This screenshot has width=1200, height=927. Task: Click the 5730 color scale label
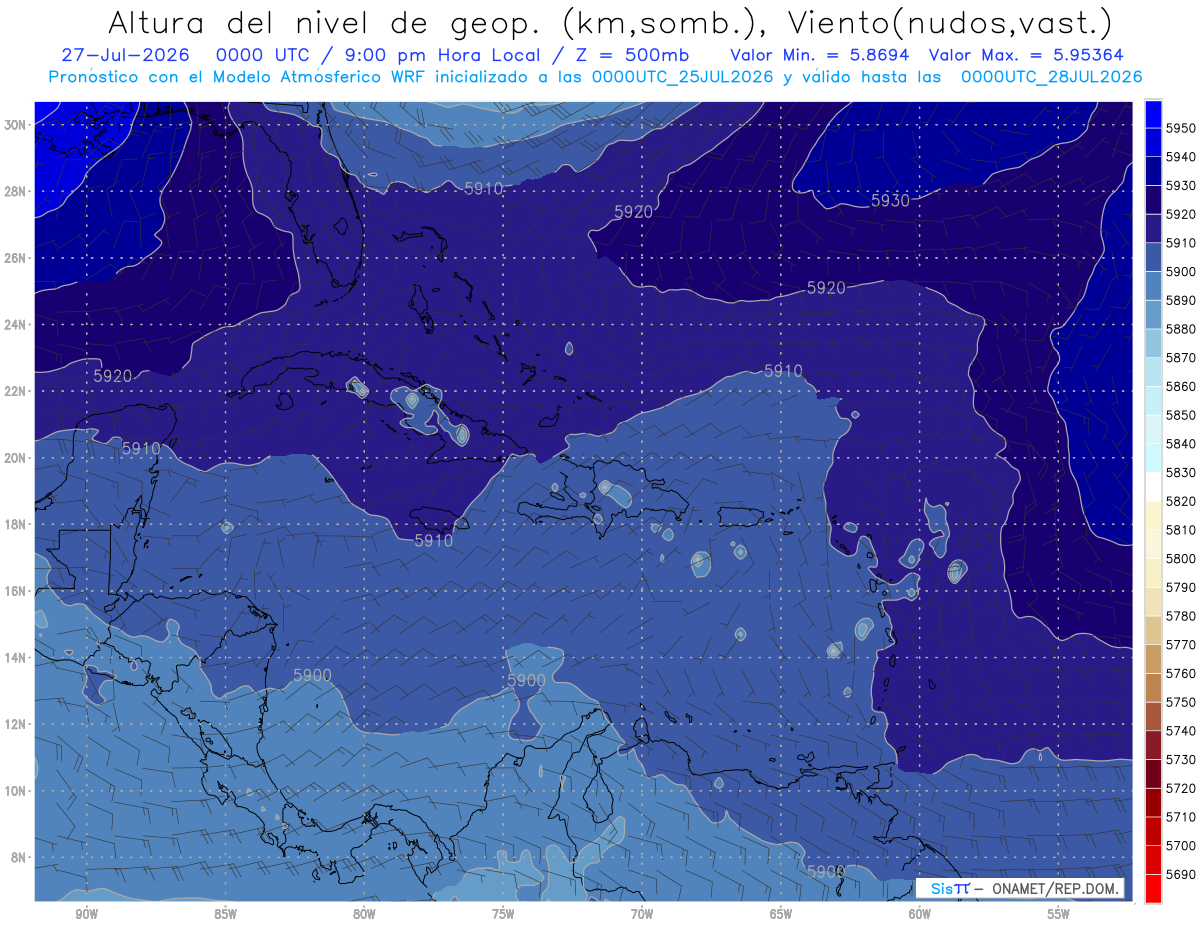click(x=1180, y=759)
